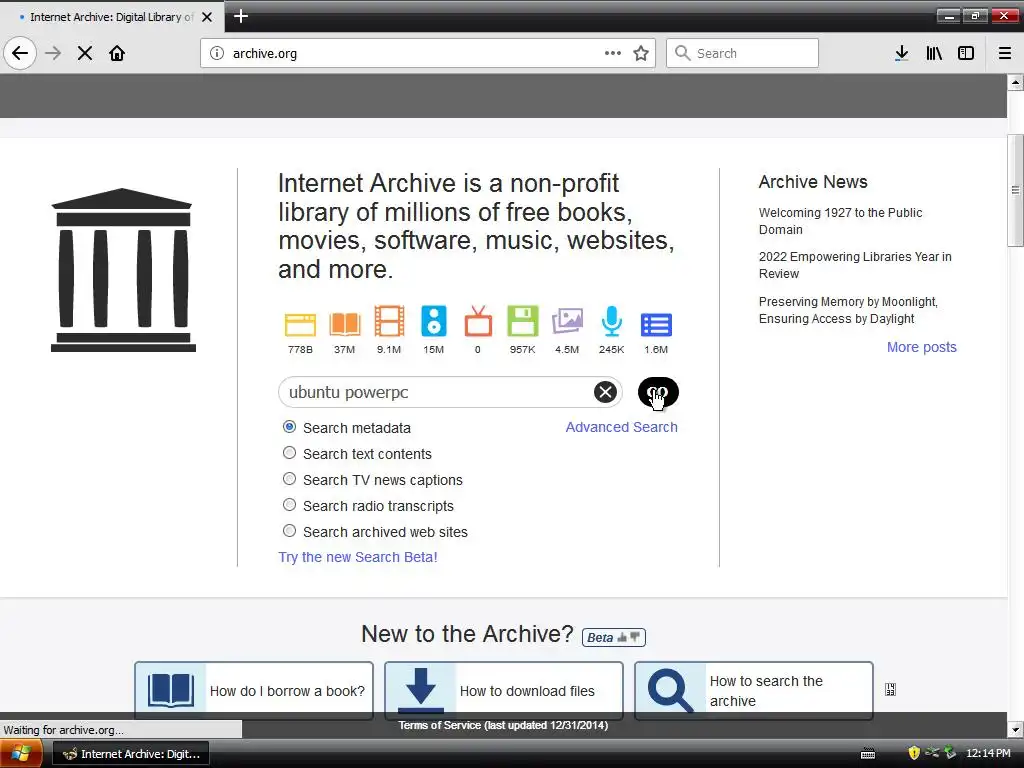Open How to search the archive card
This screenshot has width=1024, height=768.
754,690
